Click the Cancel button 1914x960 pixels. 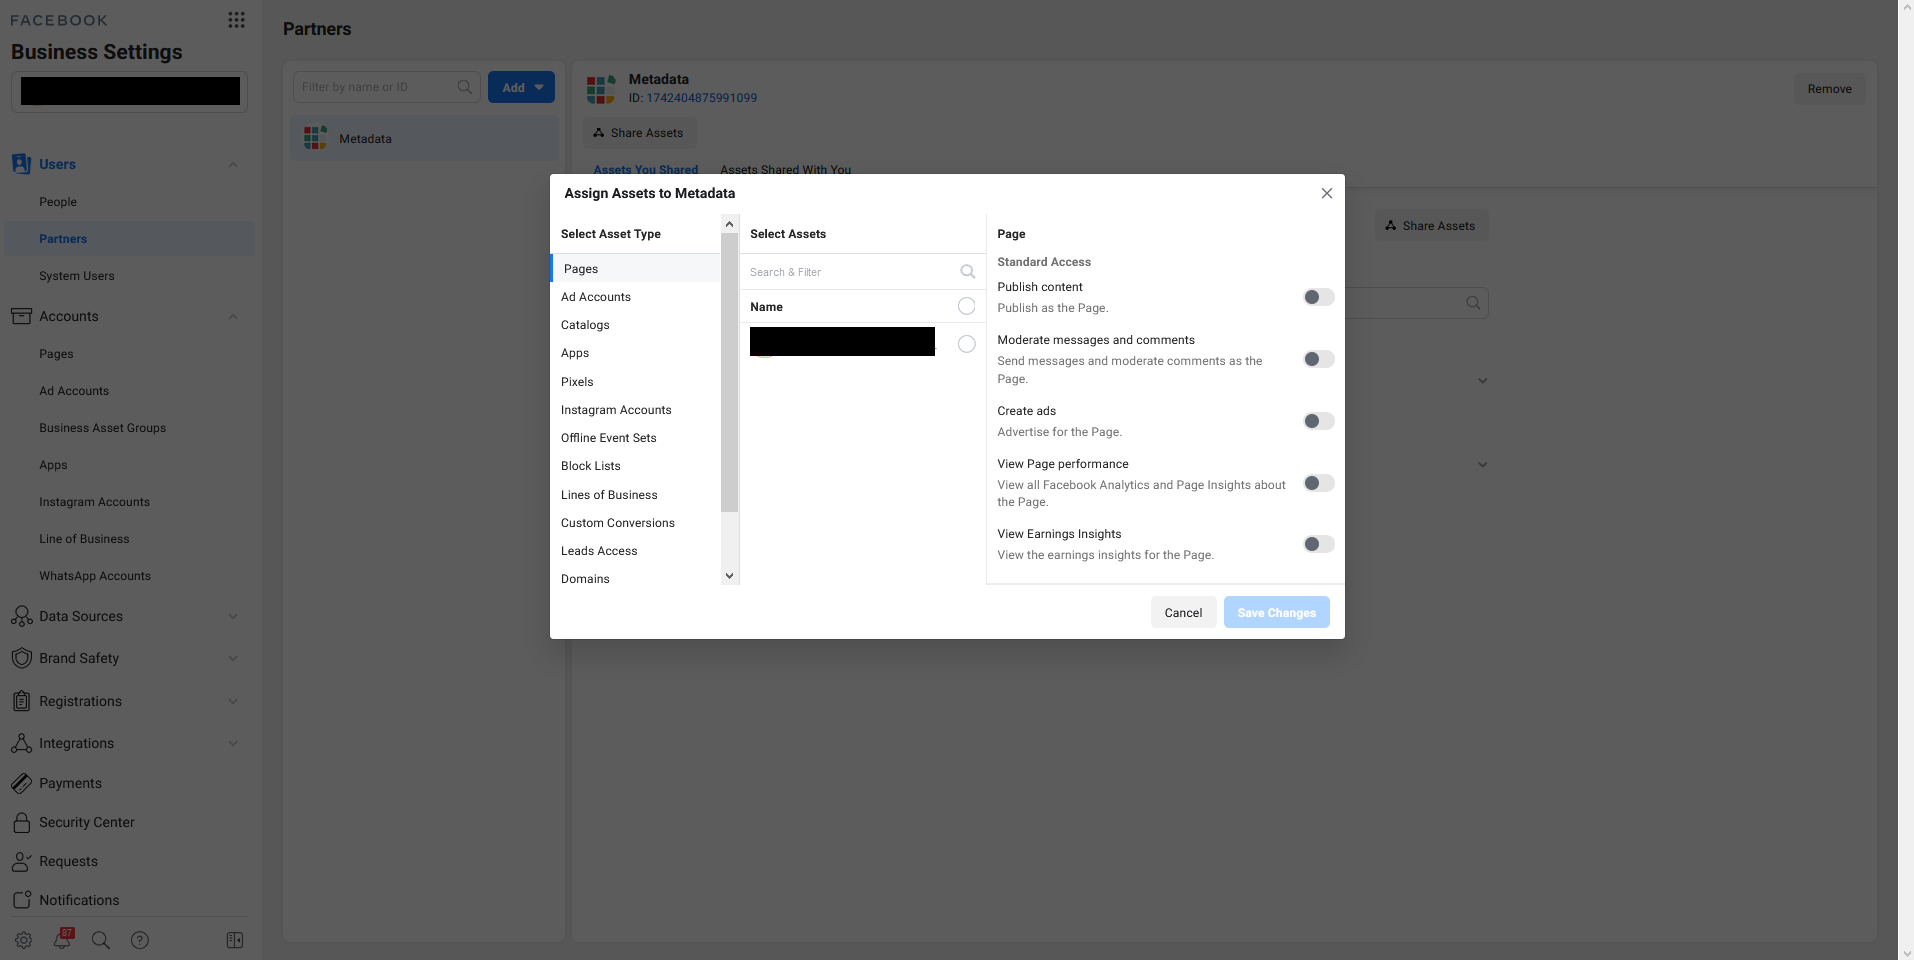tap(1183, 612)
